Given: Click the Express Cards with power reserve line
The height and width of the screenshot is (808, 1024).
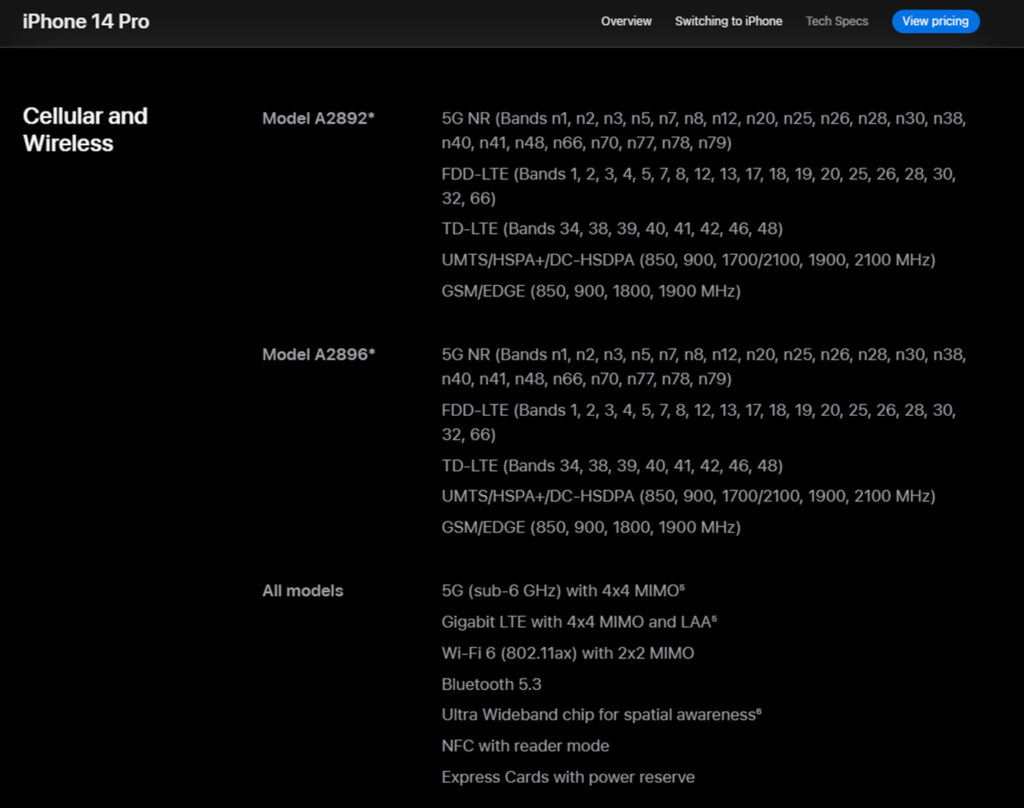Looking at the screenshot, I should [x=568, y=777].
